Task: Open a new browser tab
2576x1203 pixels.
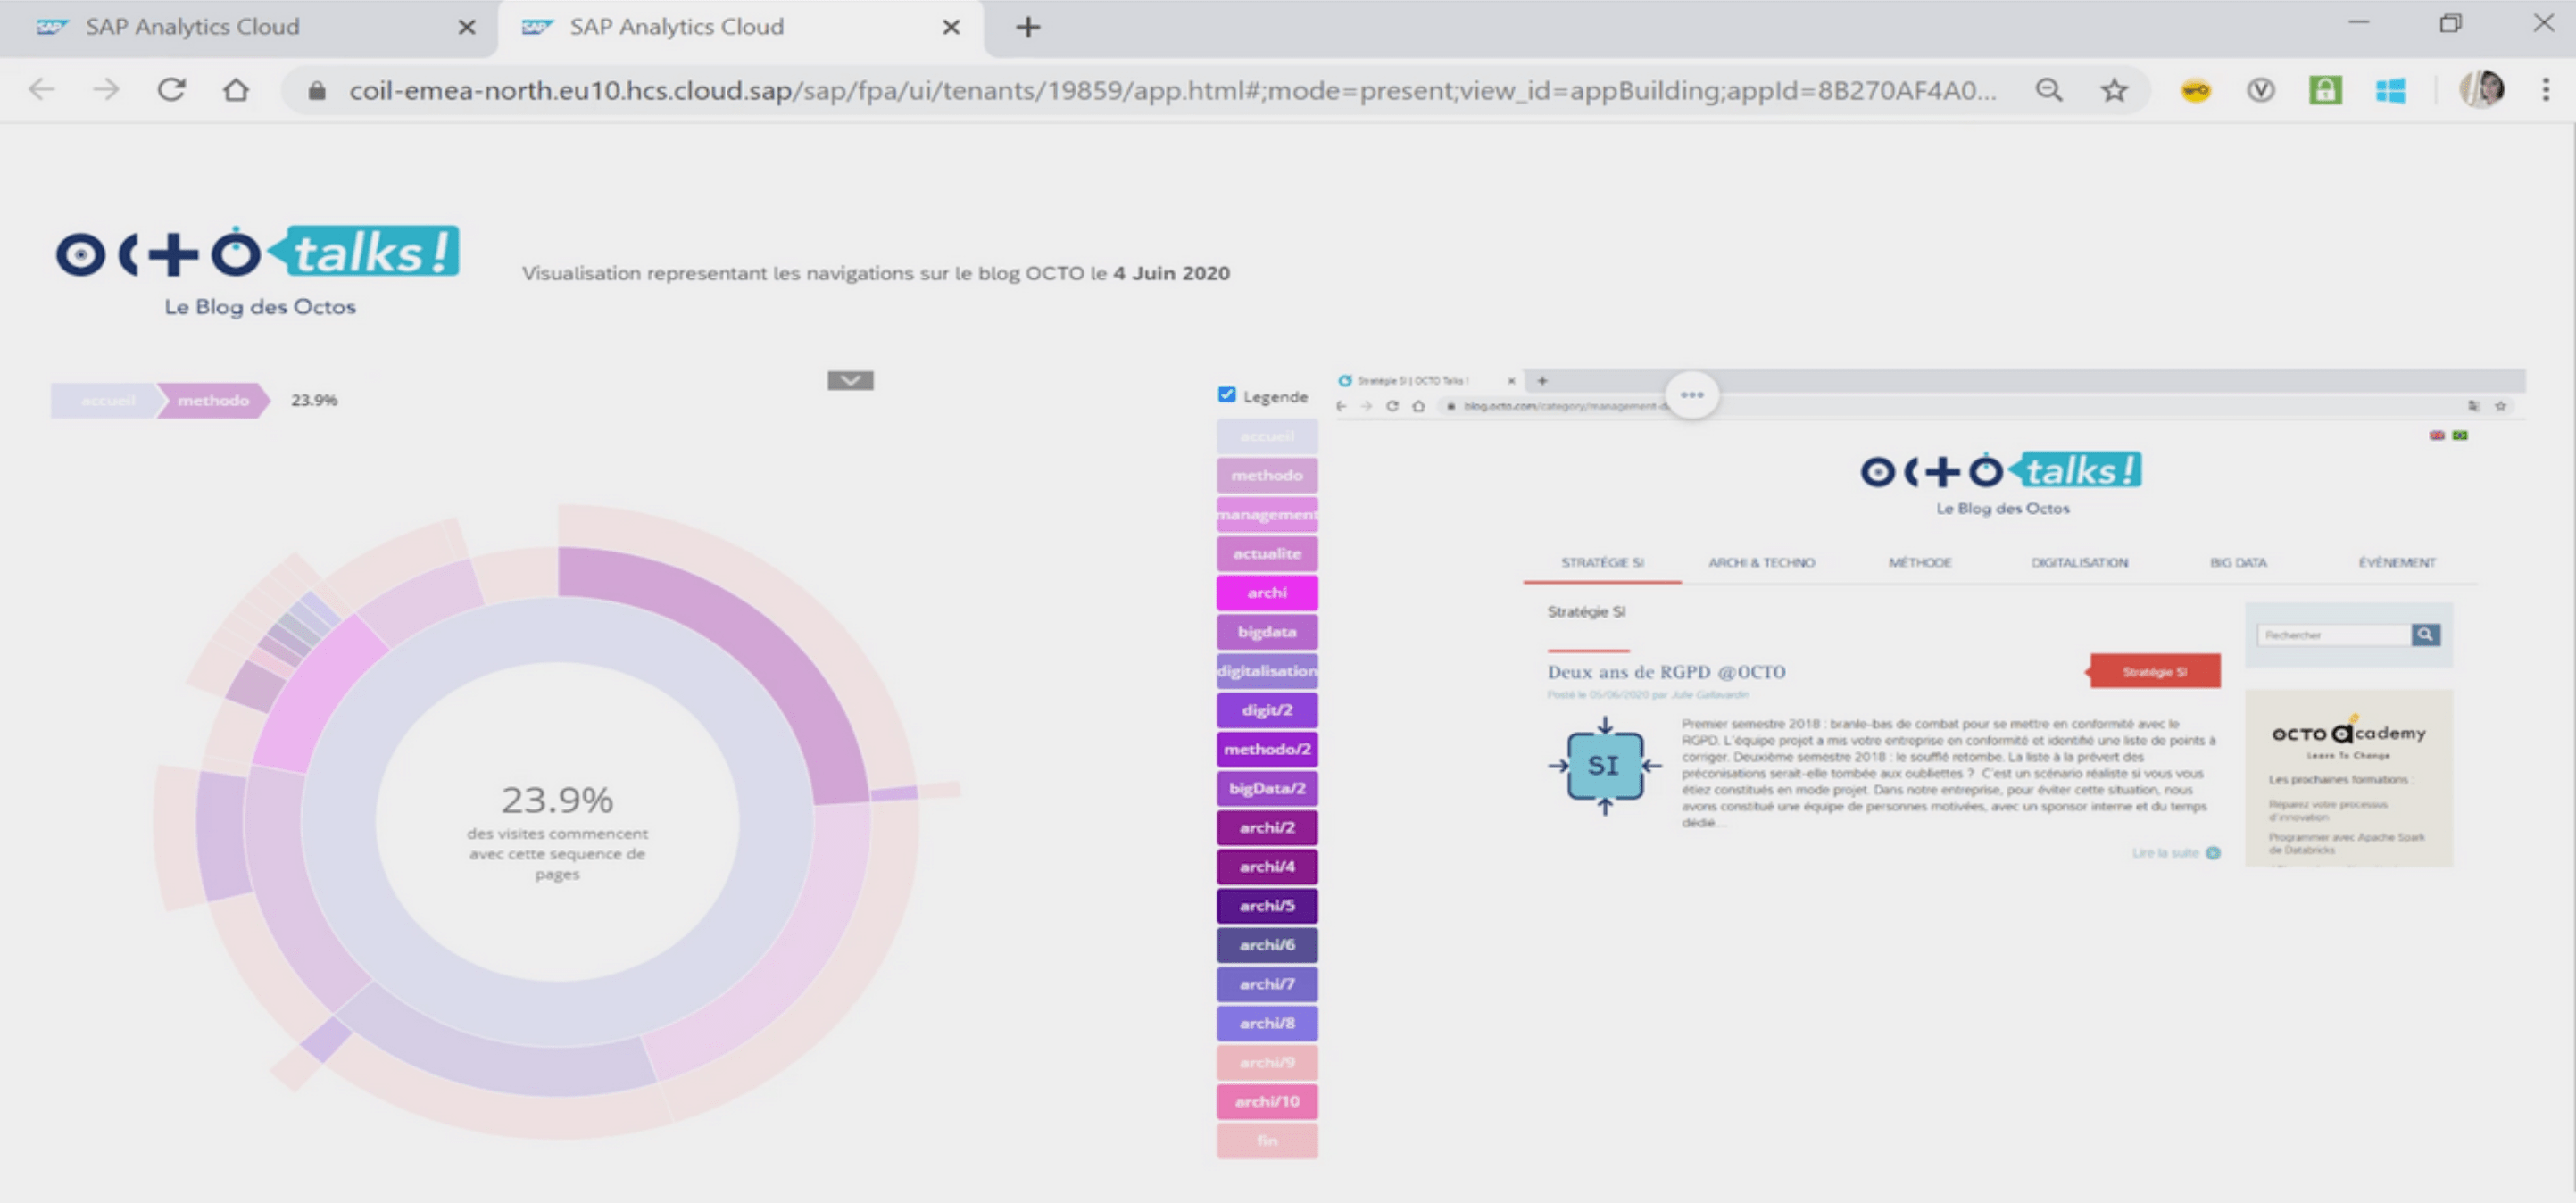Action: (x=1027, y=27)
